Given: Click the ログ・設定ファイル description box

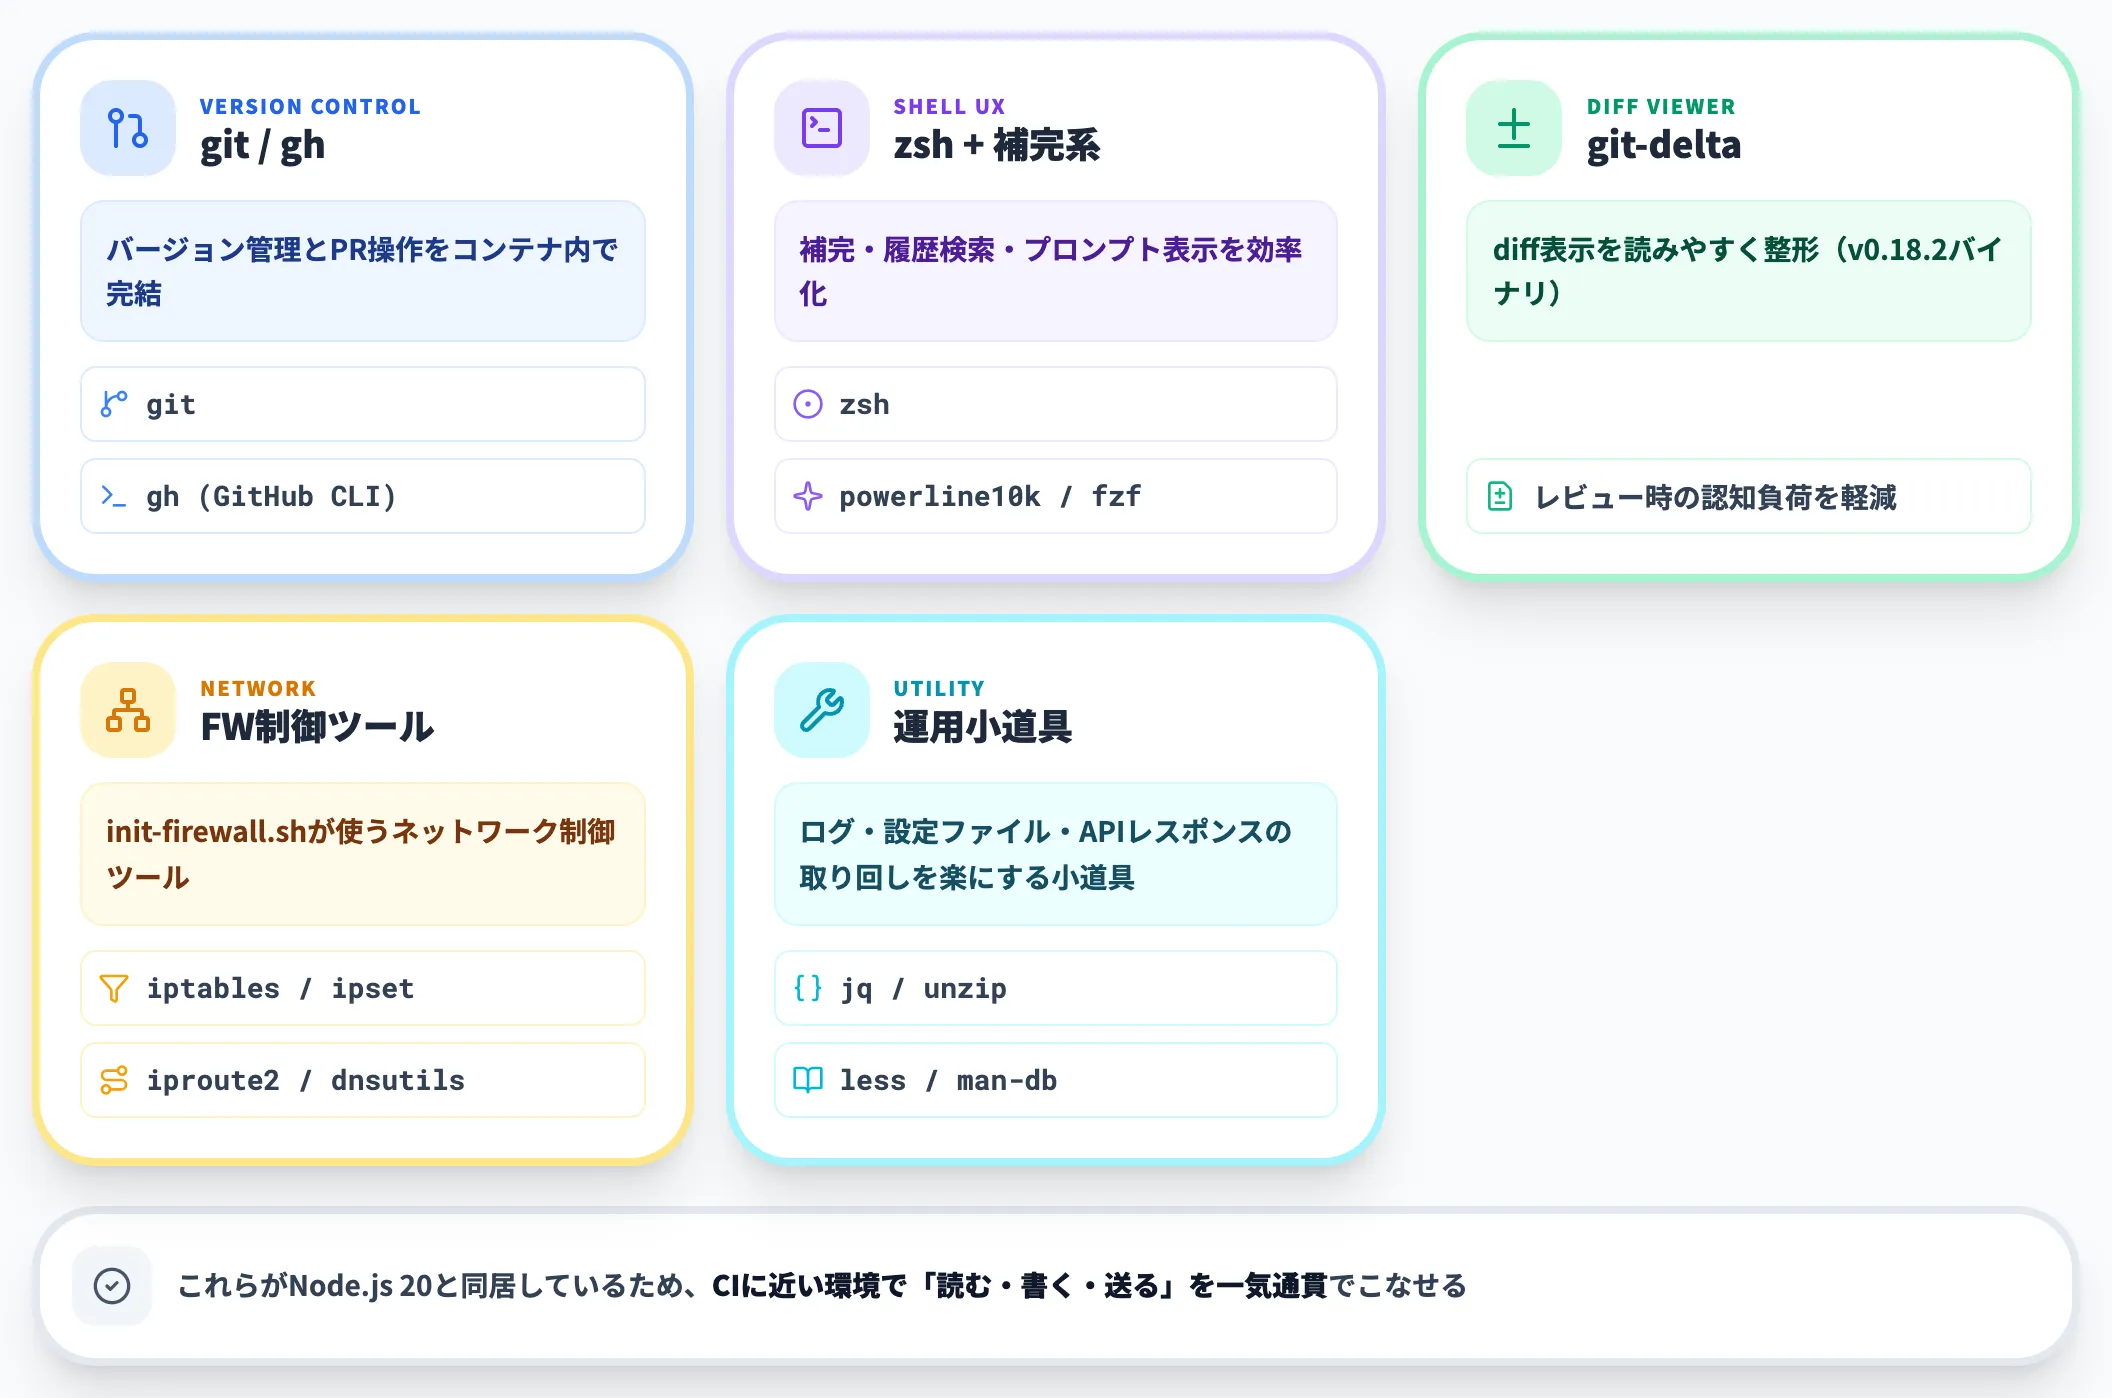Looking at the screenshot, I should (1056, 854).
